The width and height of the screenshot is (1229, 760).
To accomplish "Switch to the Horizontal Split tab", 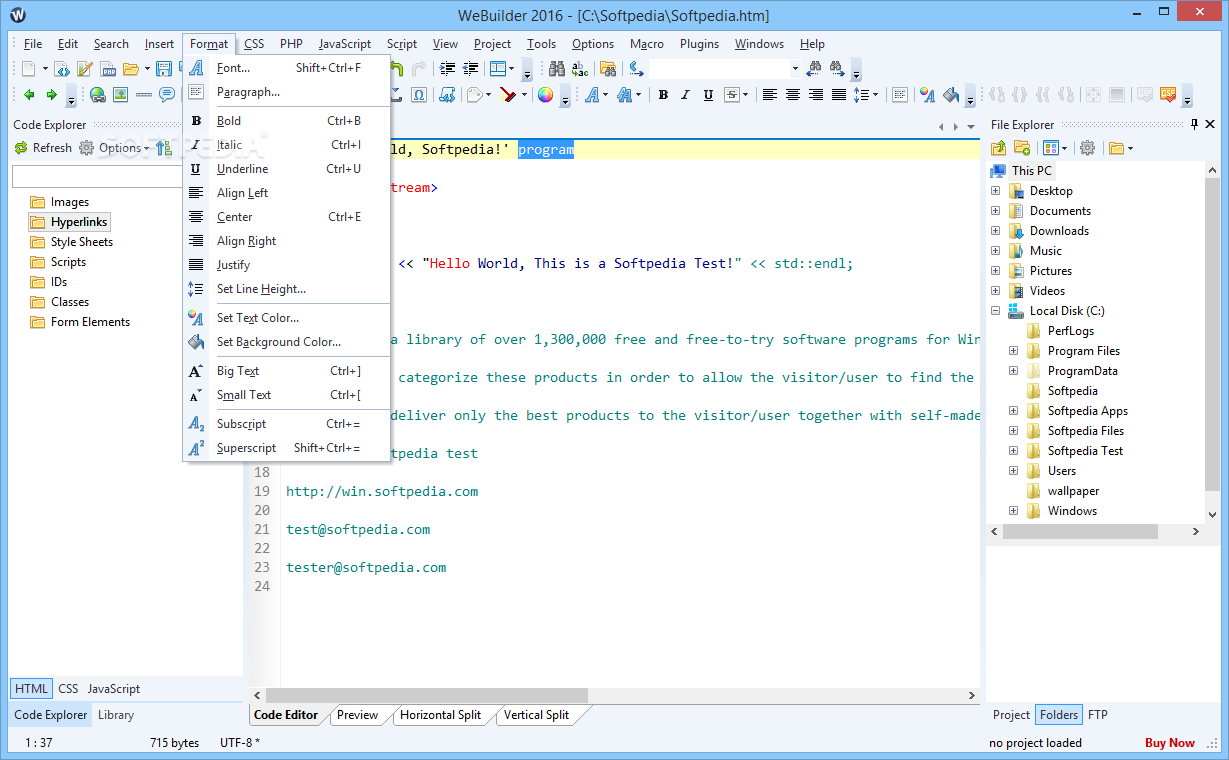I will click(440, 715).
